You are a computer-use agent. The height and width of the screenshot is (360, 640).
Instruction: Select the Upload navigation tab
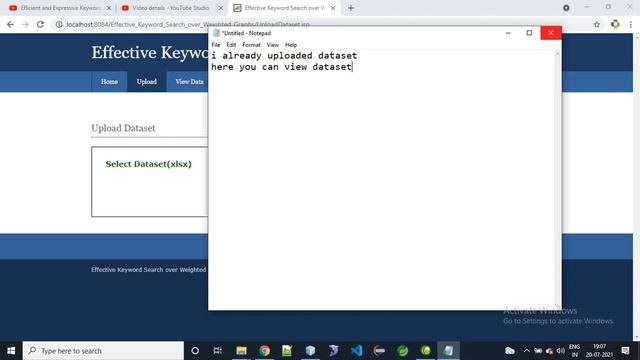click(147, 82)
